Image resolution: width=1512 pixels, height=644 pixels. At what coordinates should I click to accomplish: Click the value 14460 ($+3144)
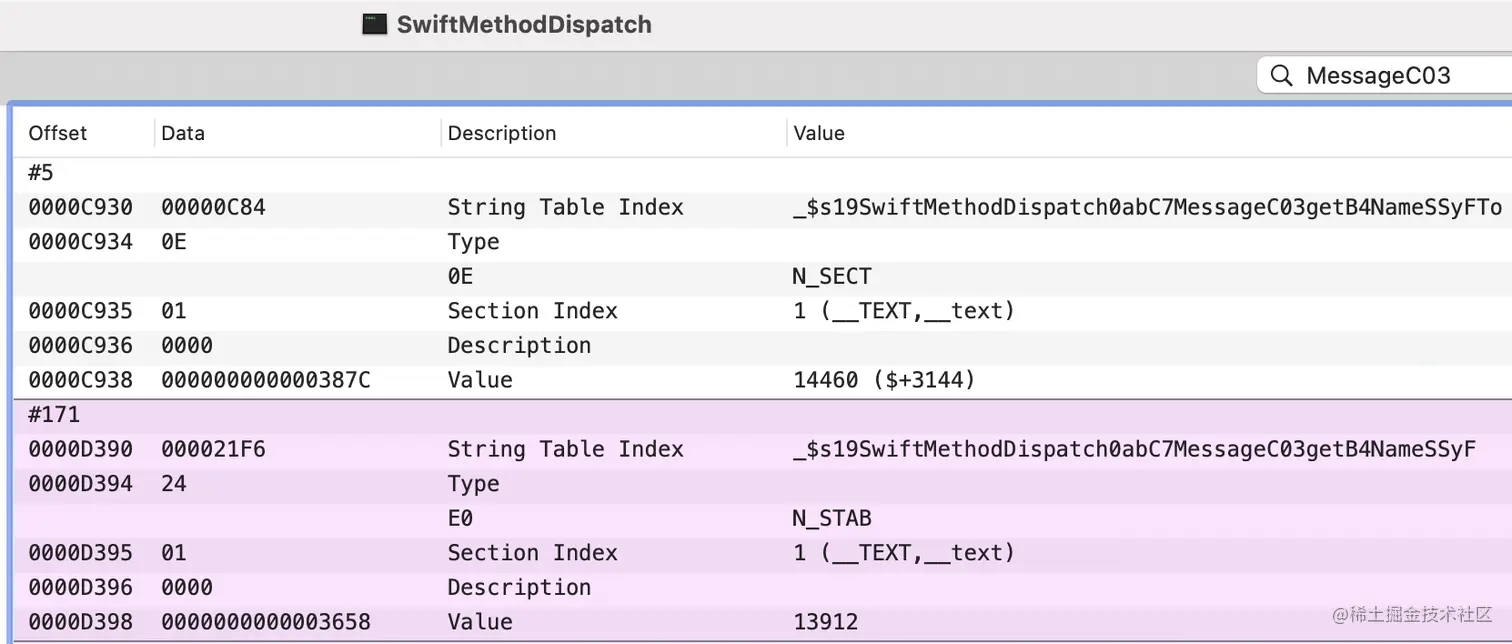click(883, 380)
